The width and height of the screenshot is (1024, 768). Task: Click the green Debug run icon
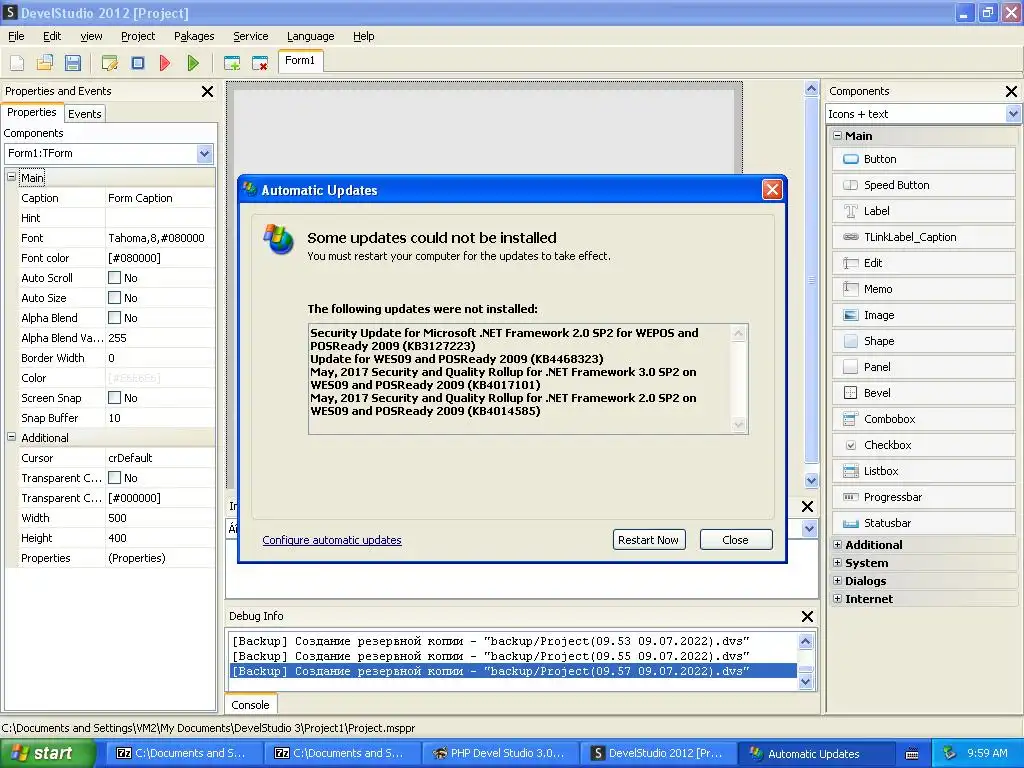[193, 63]
